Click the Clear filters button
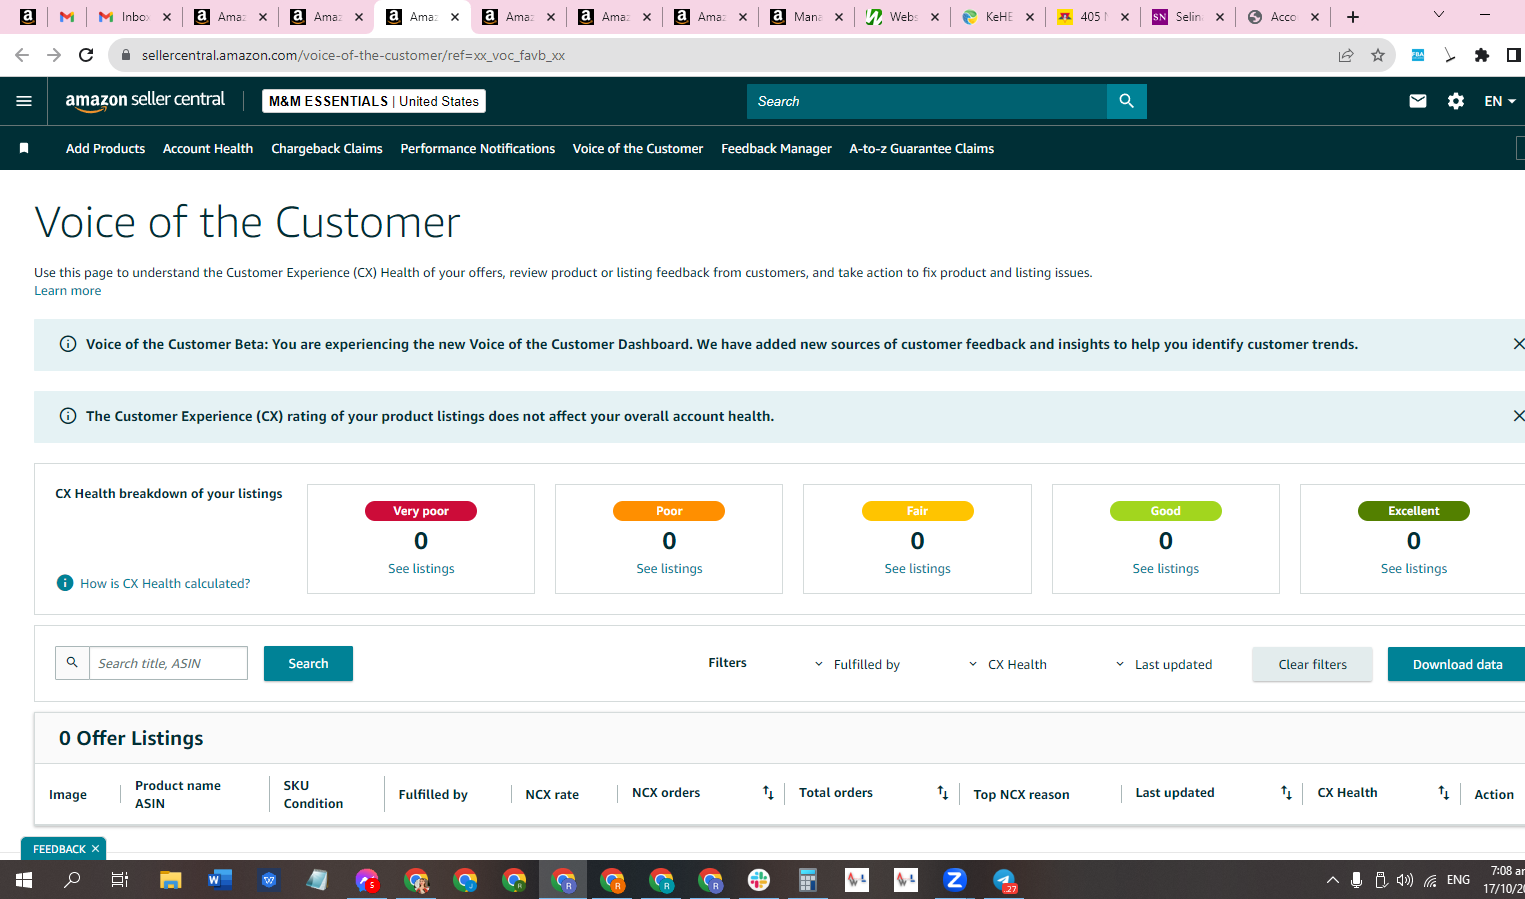 1312,664
